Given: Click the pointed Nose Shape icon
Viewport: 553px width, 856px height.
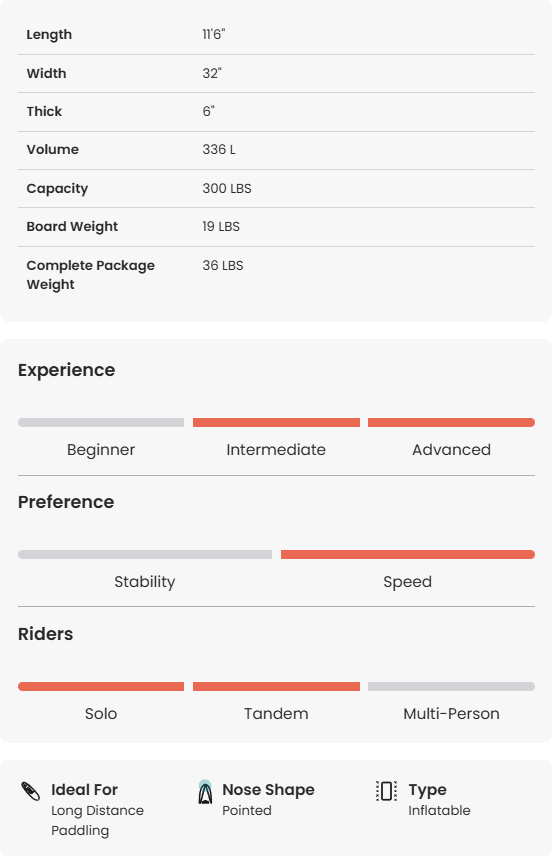Looking at the screenshot, I should click(205, 792).
